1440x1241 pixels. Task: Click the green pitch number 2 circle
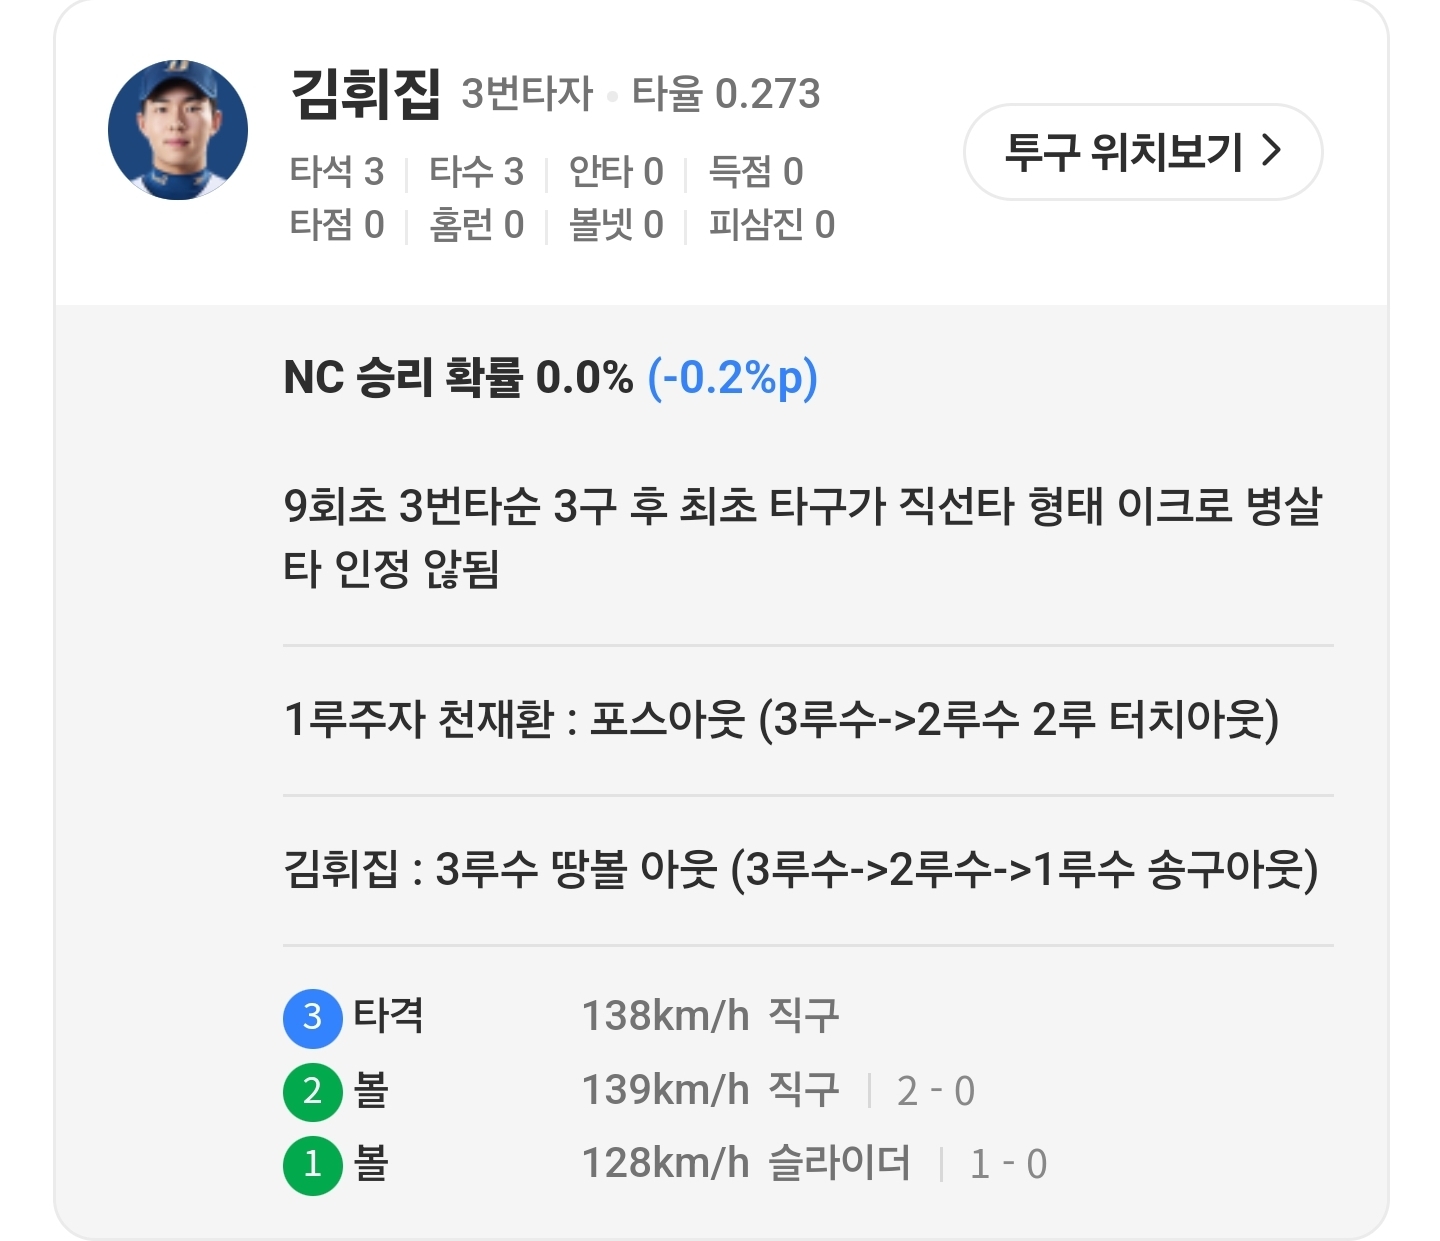[x=313, y=1091]
